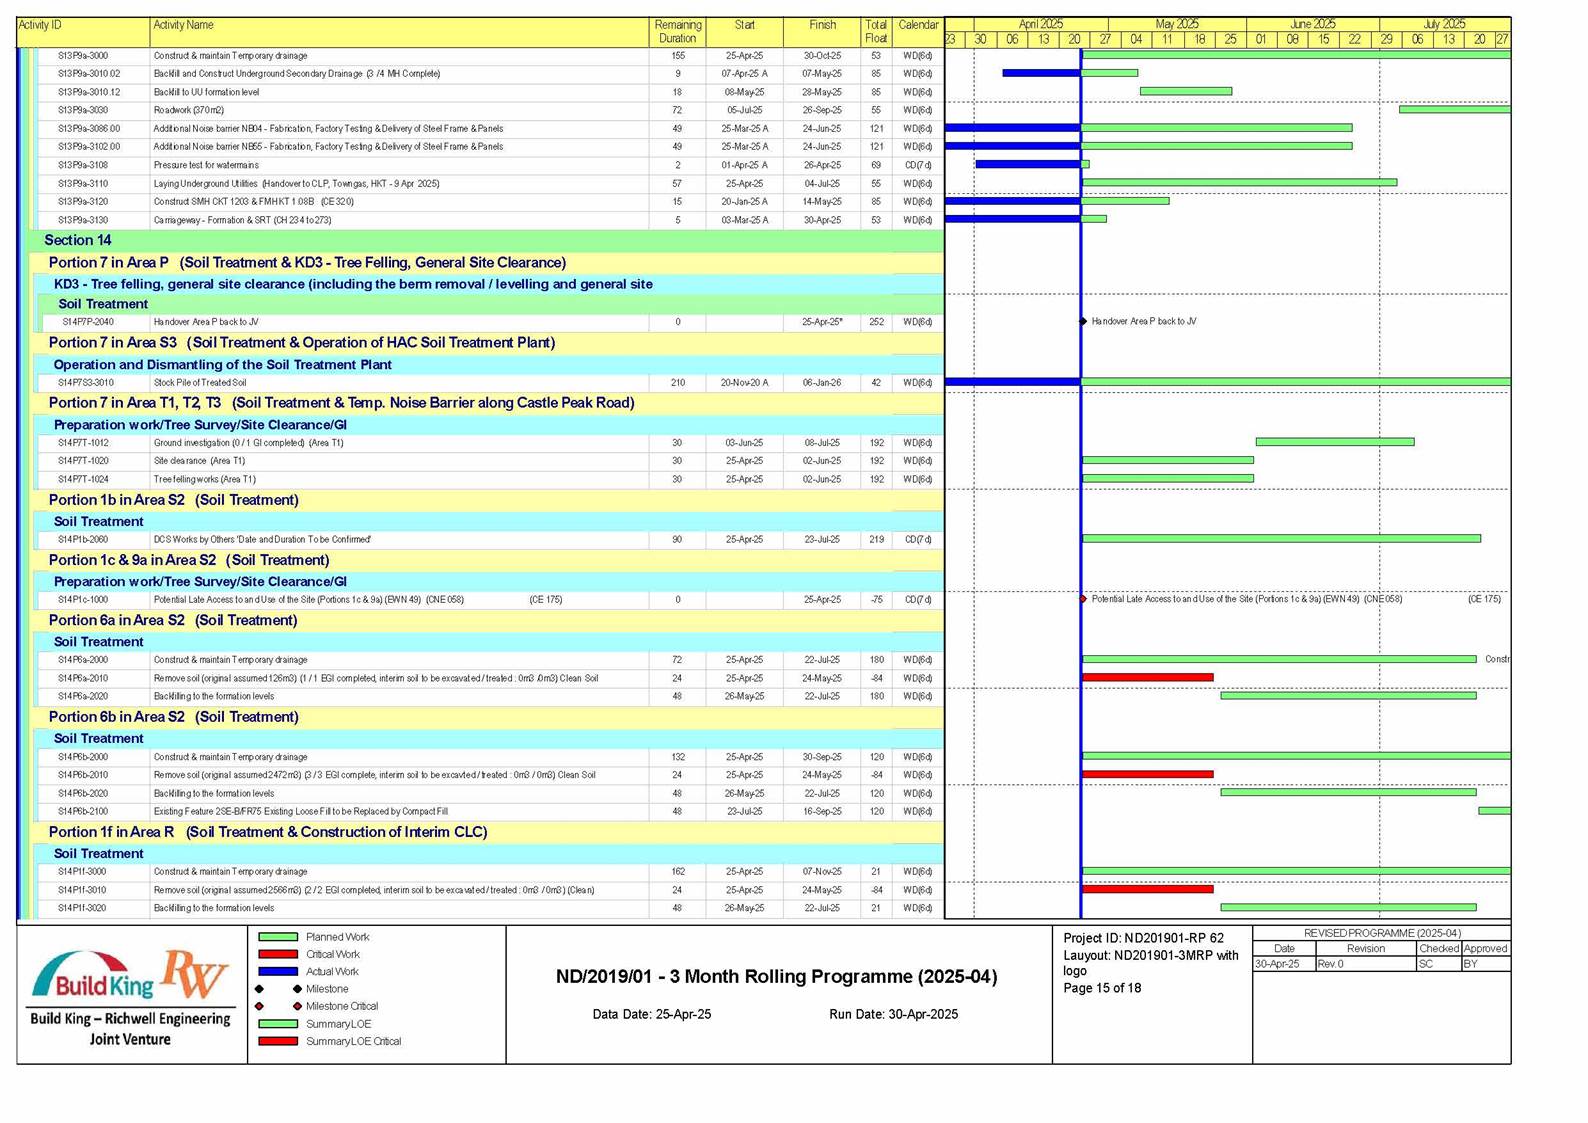Click the red Milestone Critical diamond in legend

tap(259, 1006)
